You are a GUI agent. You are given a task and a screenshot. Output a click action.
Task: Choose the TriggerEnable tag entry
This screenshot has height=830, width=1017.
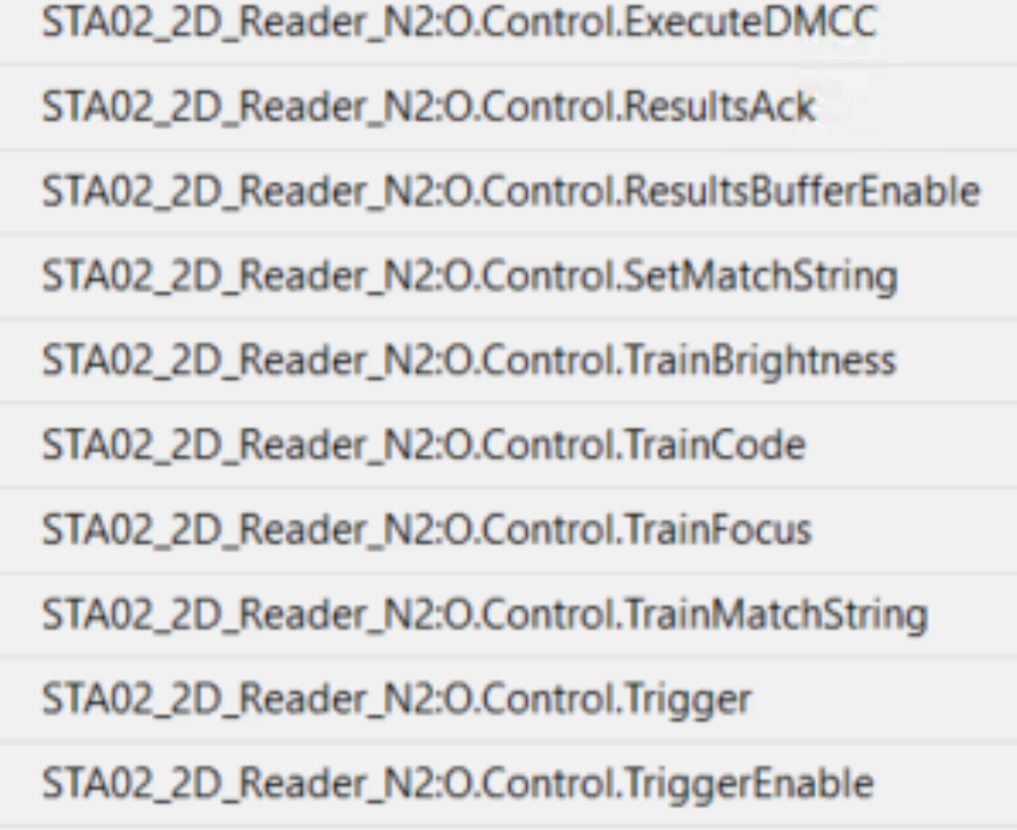pyautogui.click(x=457, y=783)
